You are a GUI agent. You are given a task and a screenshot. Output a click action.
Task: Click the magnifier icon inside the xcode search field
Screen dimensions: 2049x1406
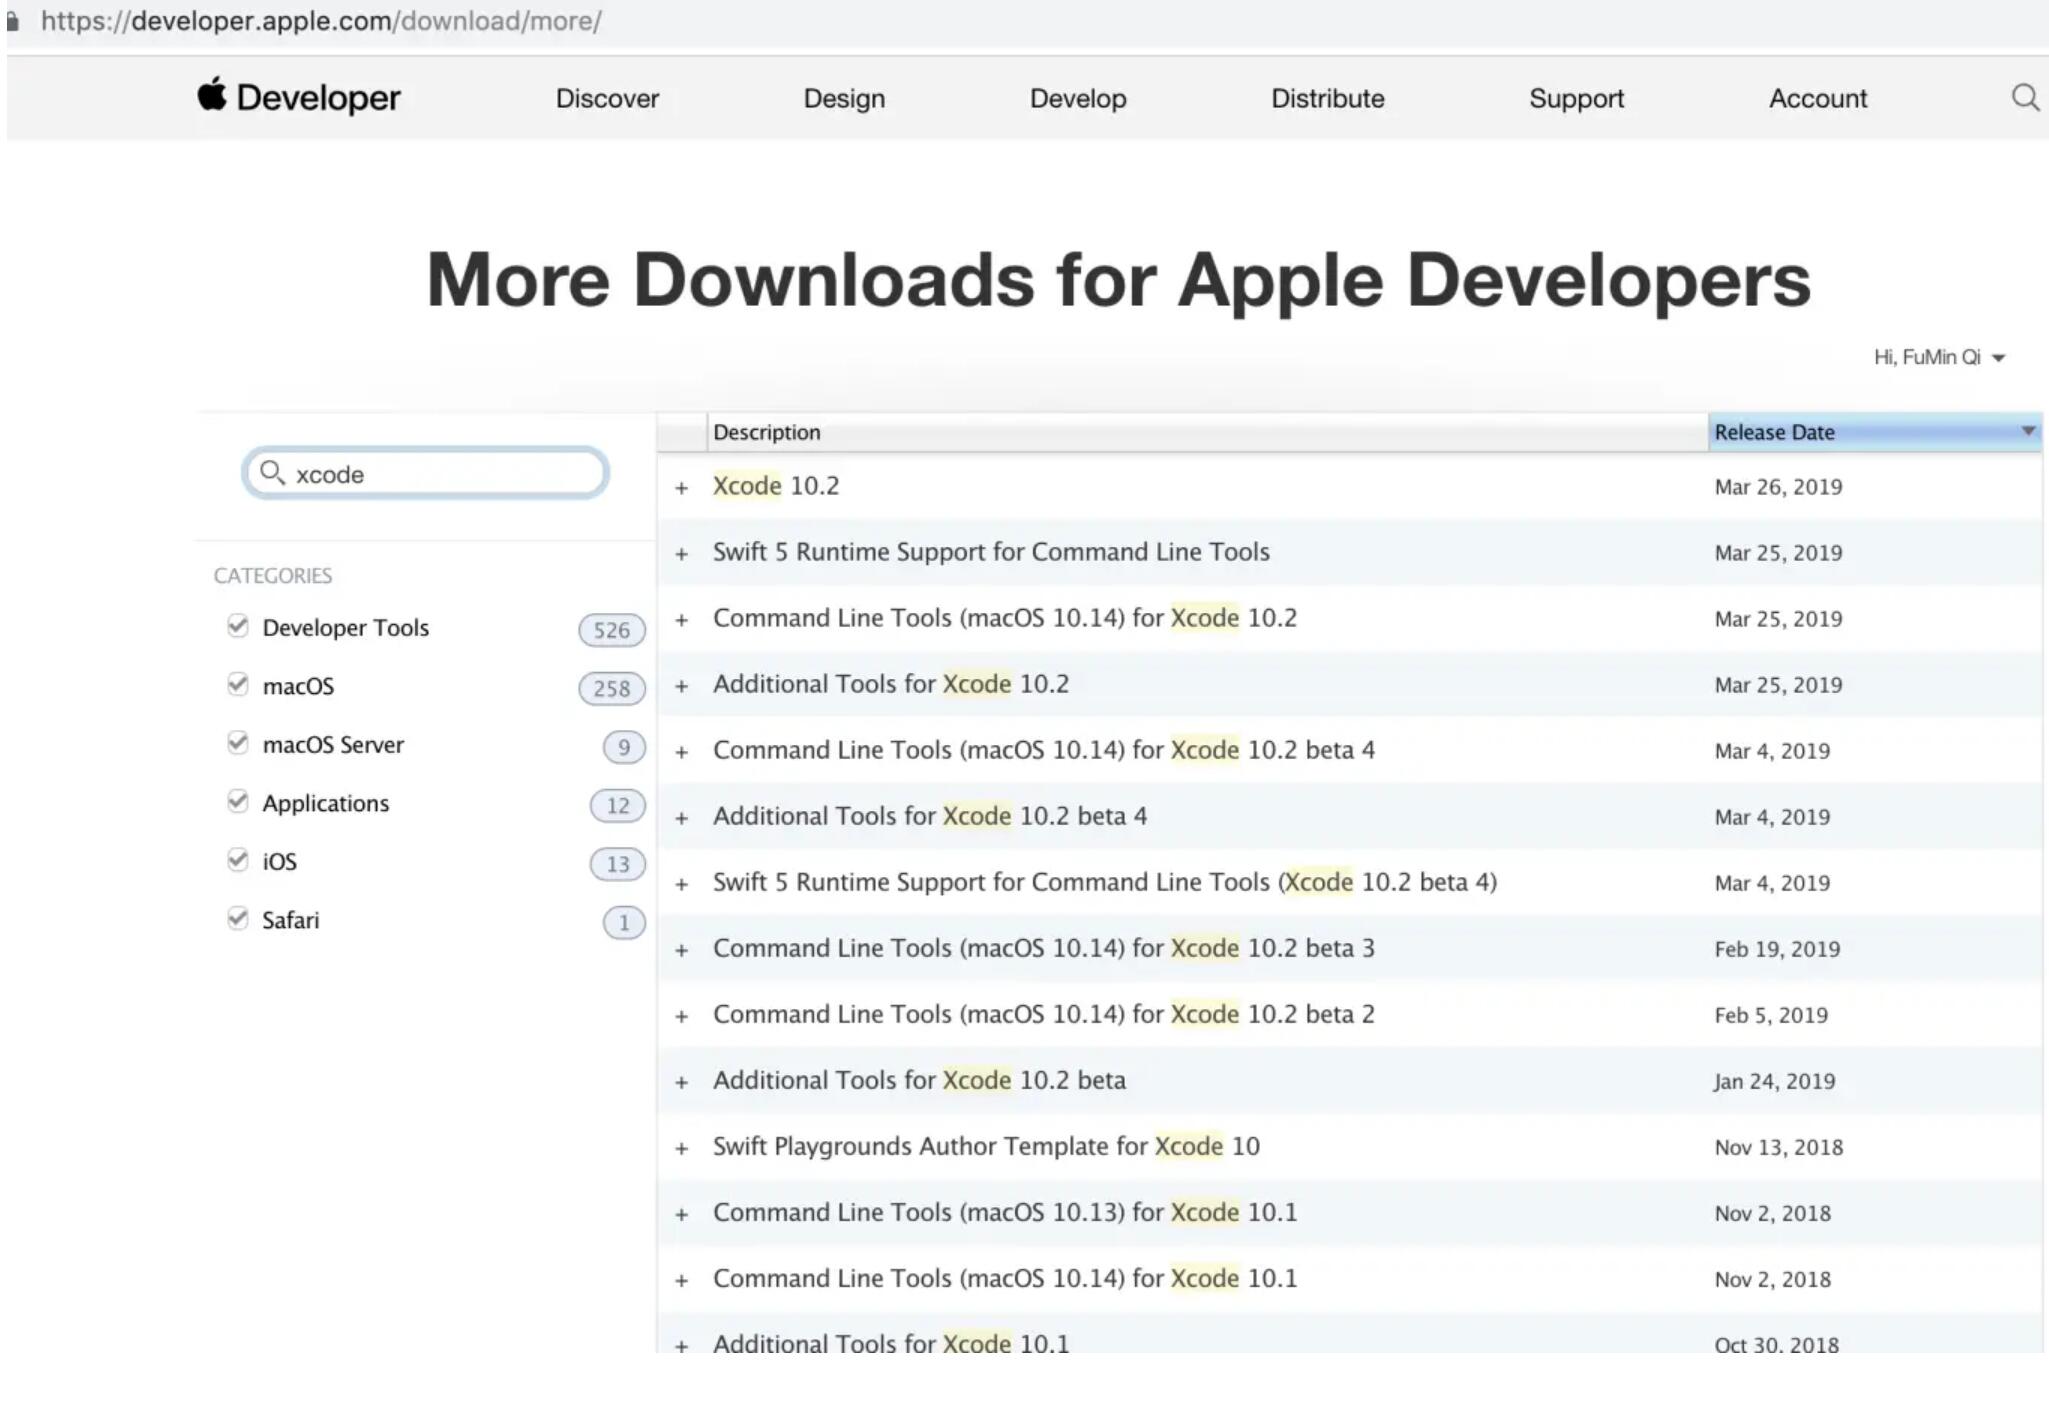coord(272,472)
